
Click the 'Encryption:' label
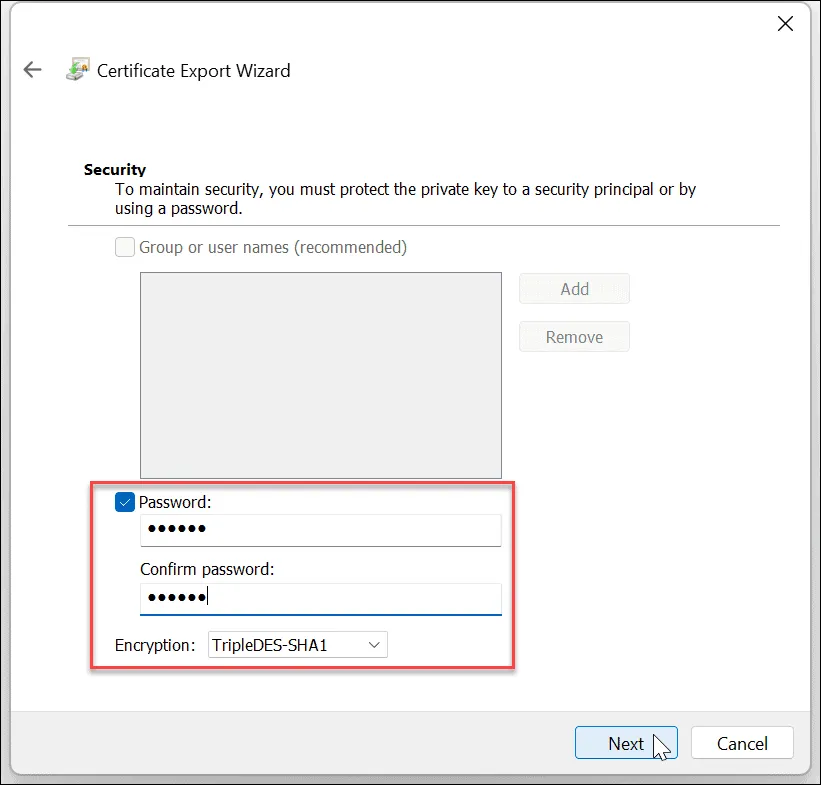click(x=155, y=645)
